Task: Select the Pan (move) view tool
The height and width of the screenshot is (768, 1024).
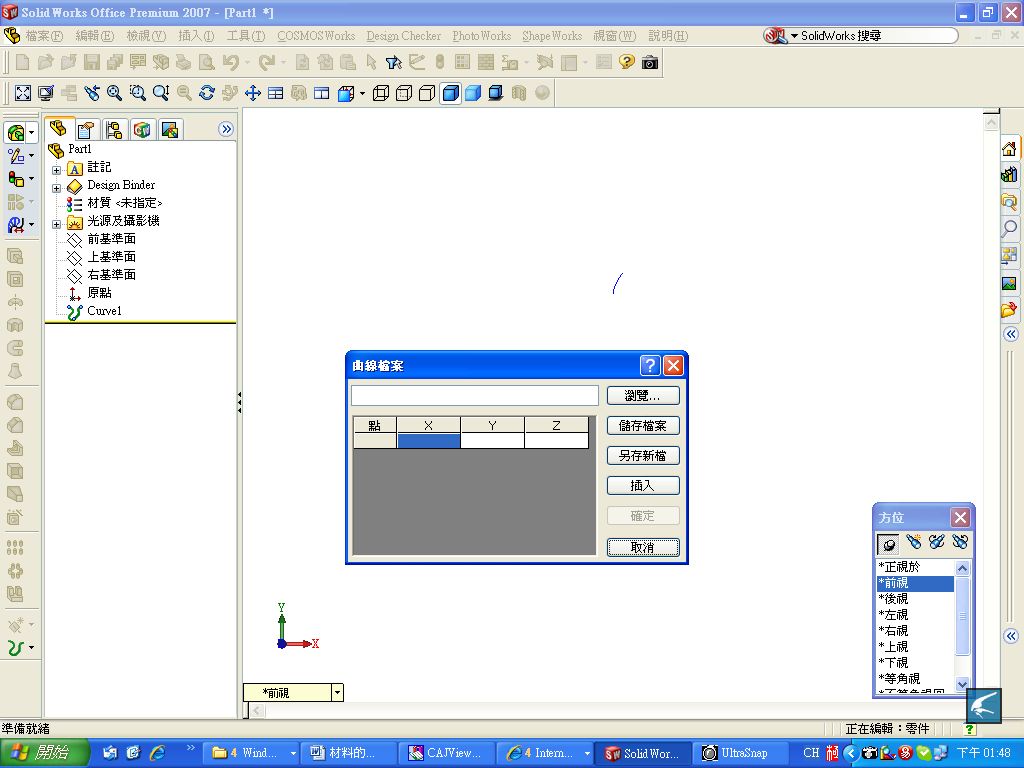Action: [x=253, y=93]
